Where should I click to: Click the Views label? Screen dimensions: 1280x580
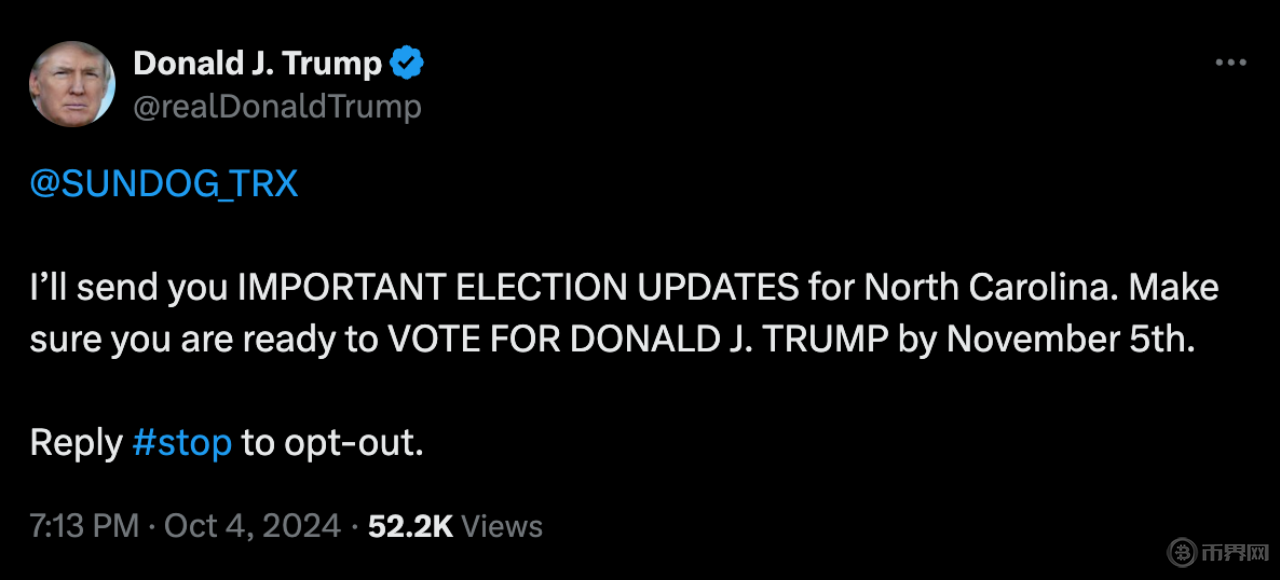tap(503, 526)
